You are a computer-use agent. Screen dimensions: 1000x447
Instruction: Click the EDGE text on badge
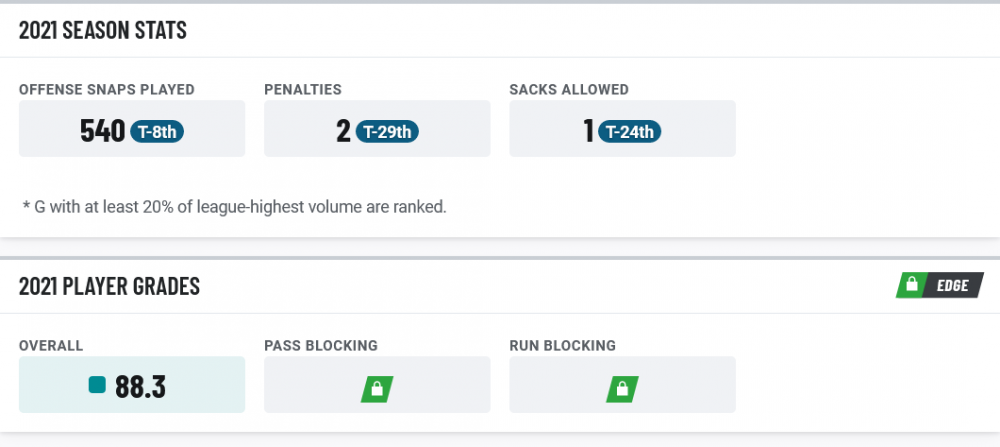952,286
